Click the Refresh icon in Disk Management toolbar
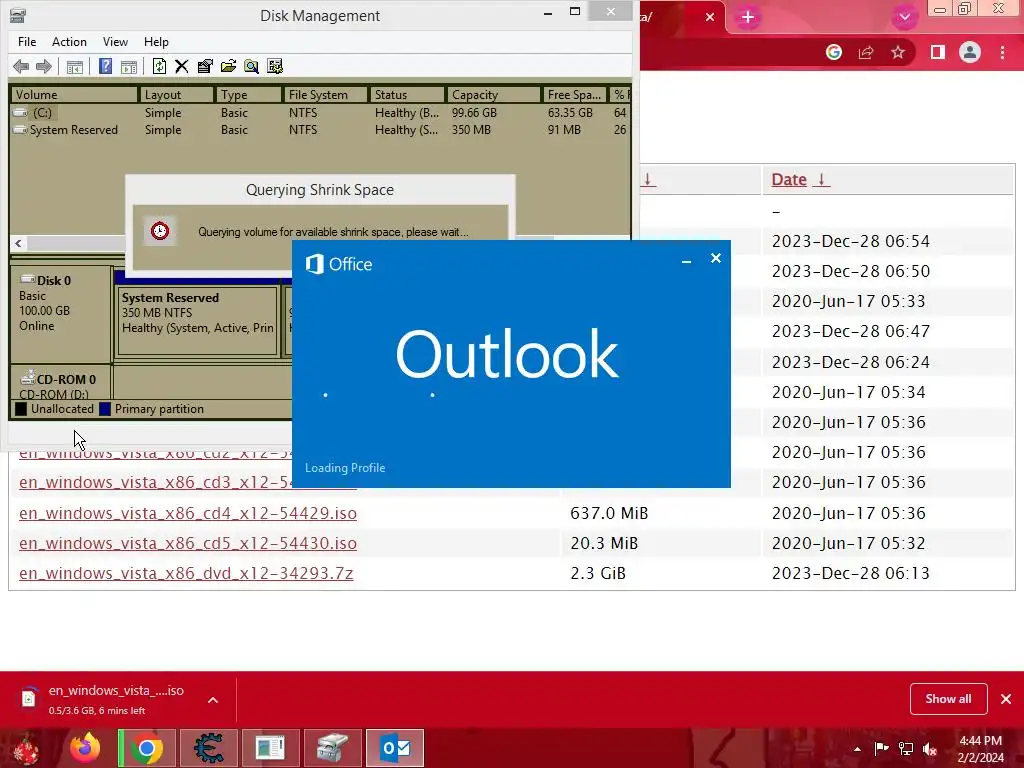 tap(159, 66)
